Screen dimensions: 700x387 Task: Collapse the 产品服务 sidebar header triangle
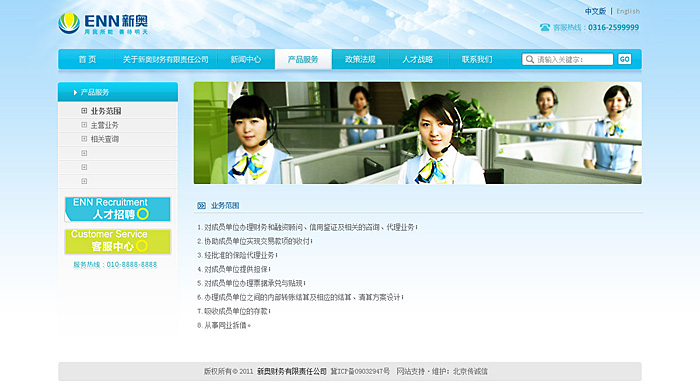click(75, 92)
